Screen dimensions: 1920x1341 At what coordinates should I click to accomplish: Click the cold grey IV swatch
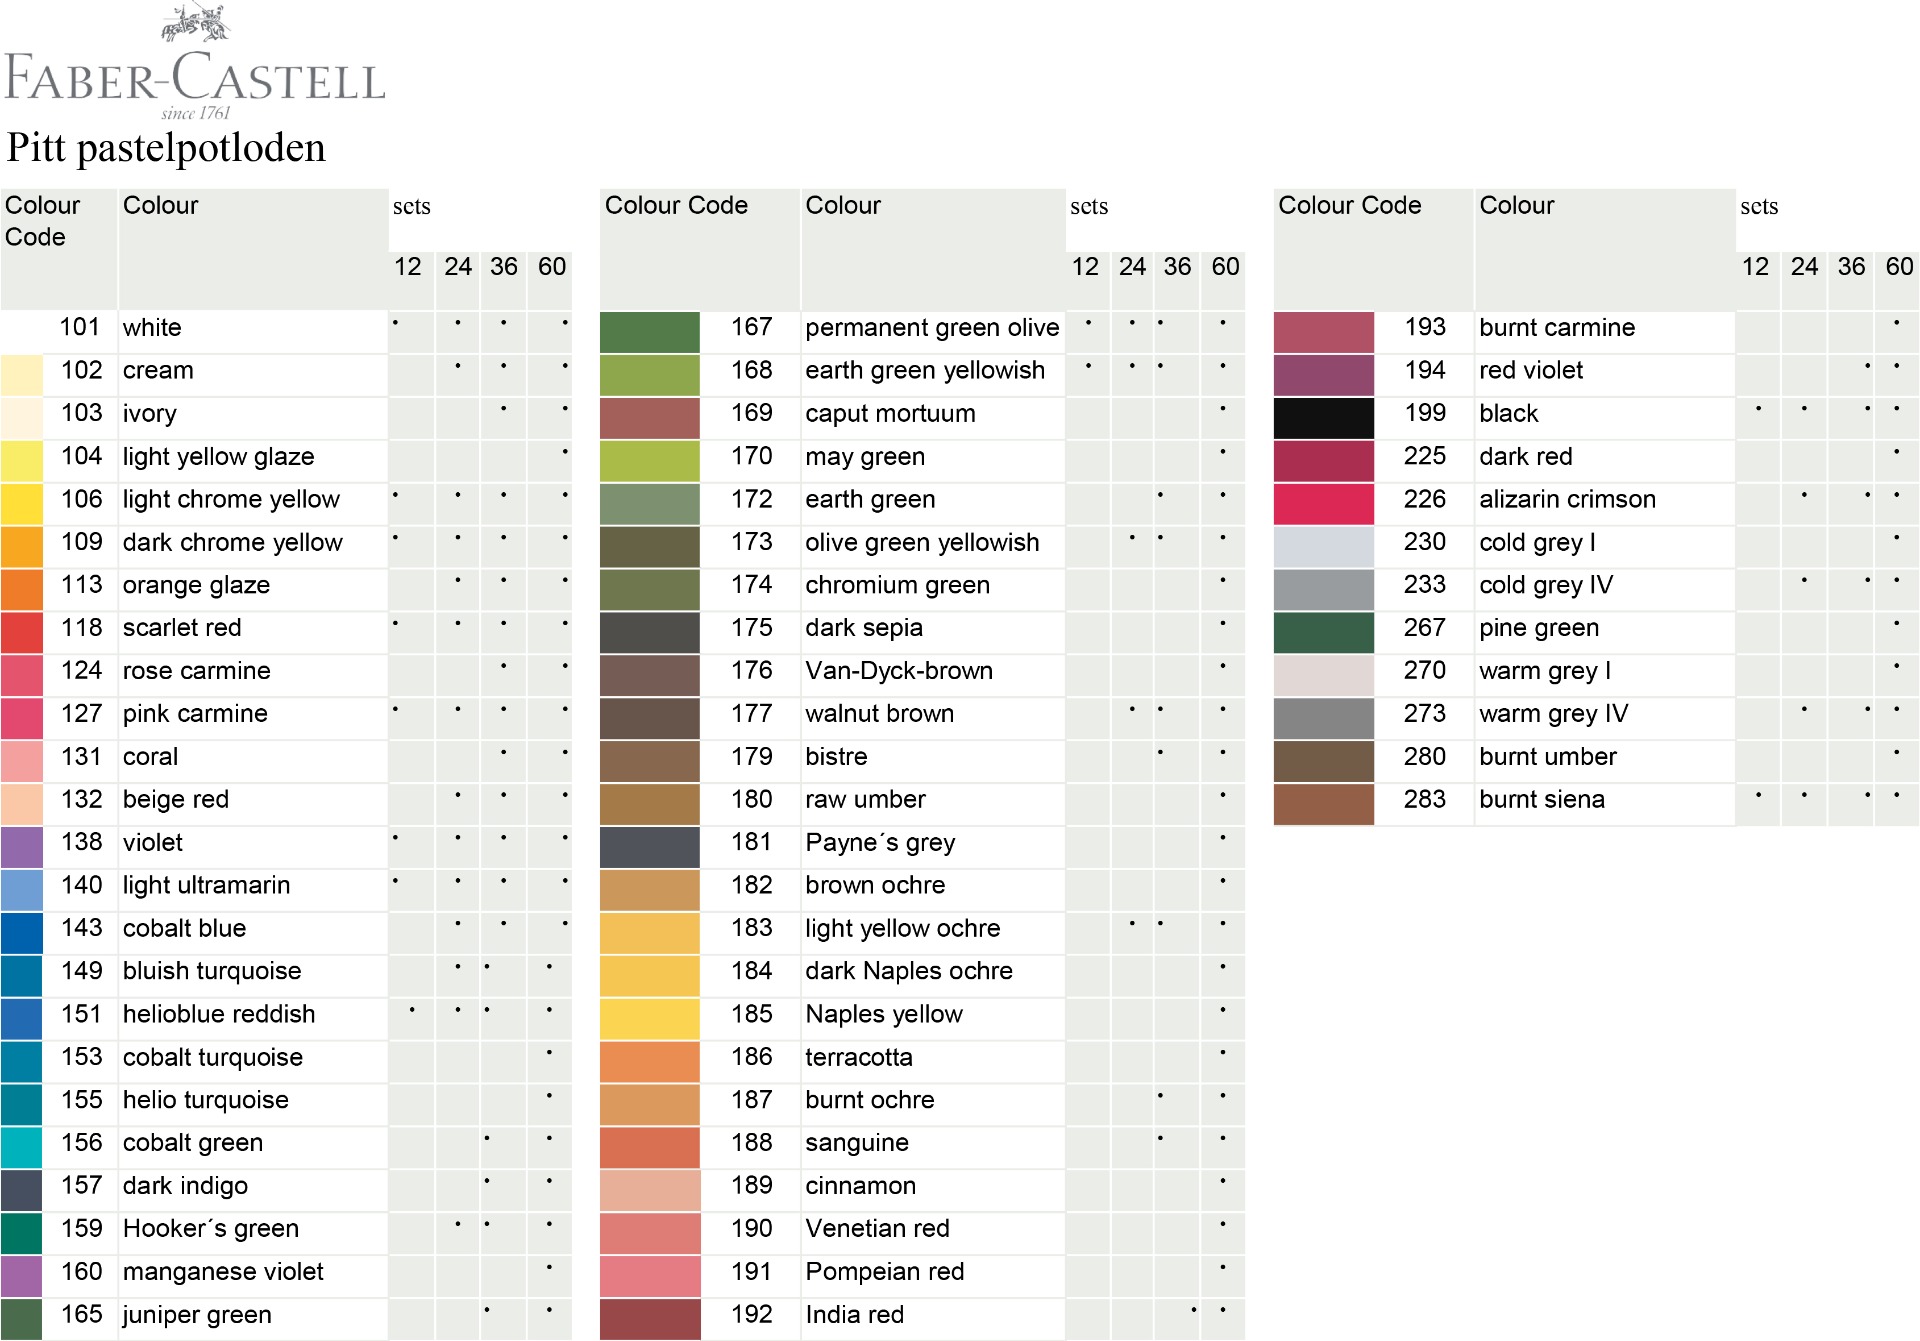[x=1323, y=589]
